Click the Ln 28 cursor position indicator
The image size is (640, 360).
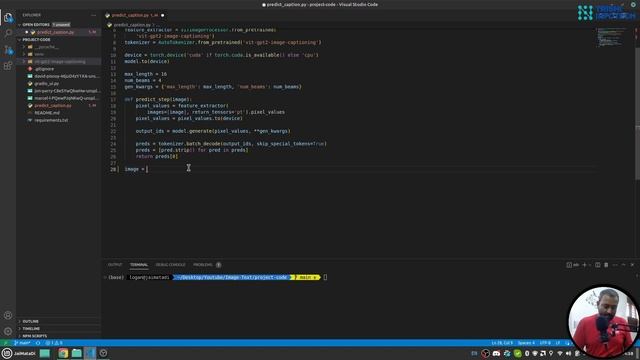tap(502, 343)
